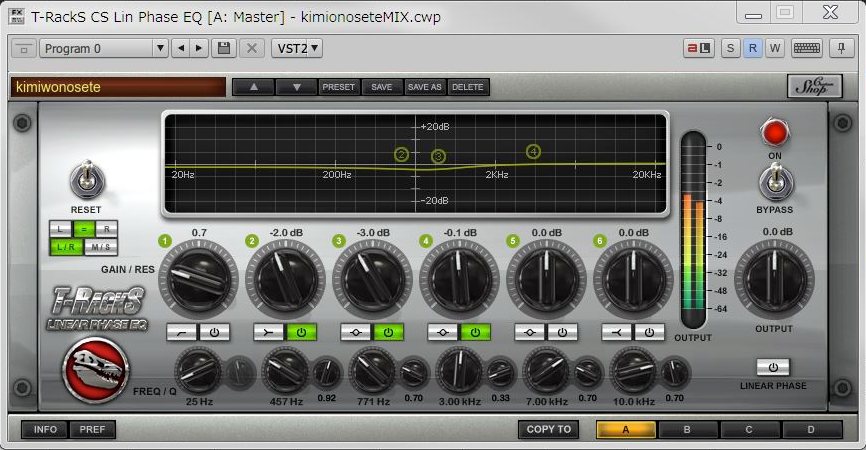The width and height of the screenshot is (866, 450).
Task: Click band 5 peak filter shape icon
Action: (530, 332)
